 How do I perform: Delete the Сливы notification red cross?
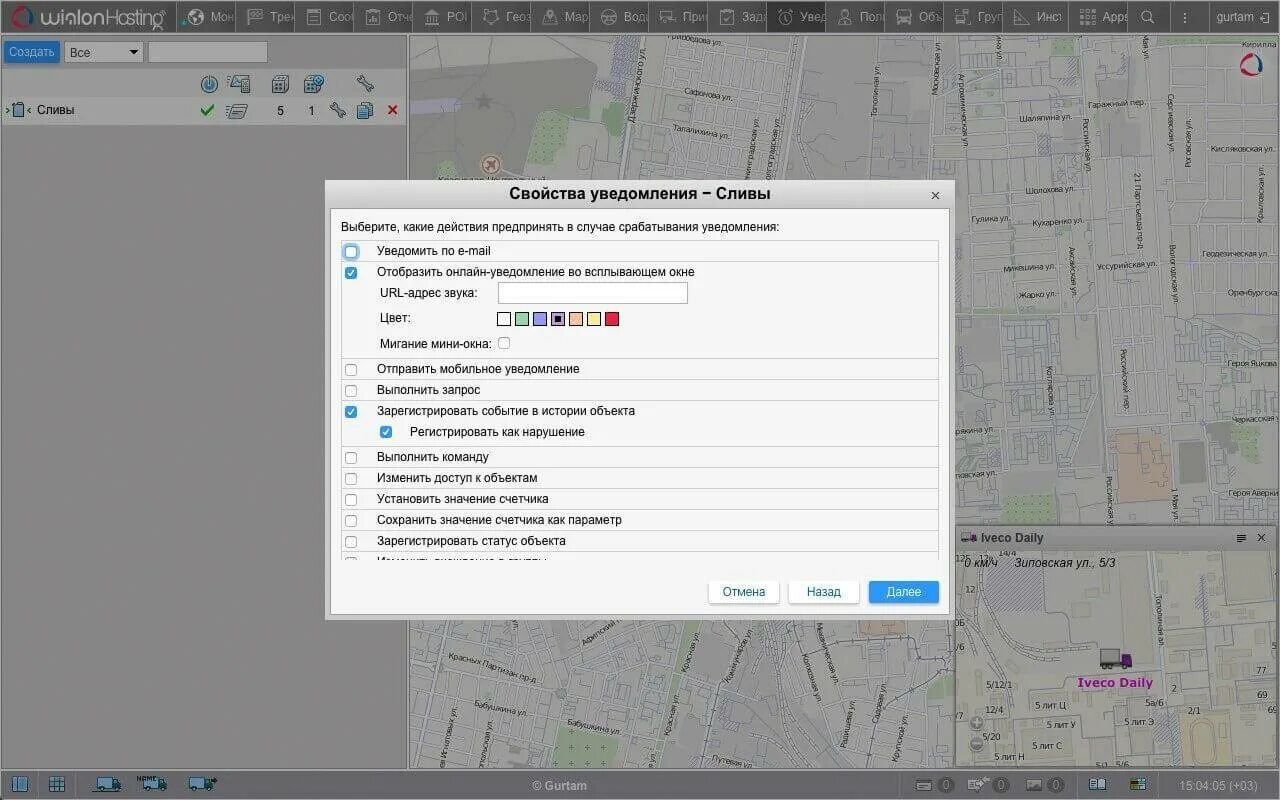click(x=392, y=110)
